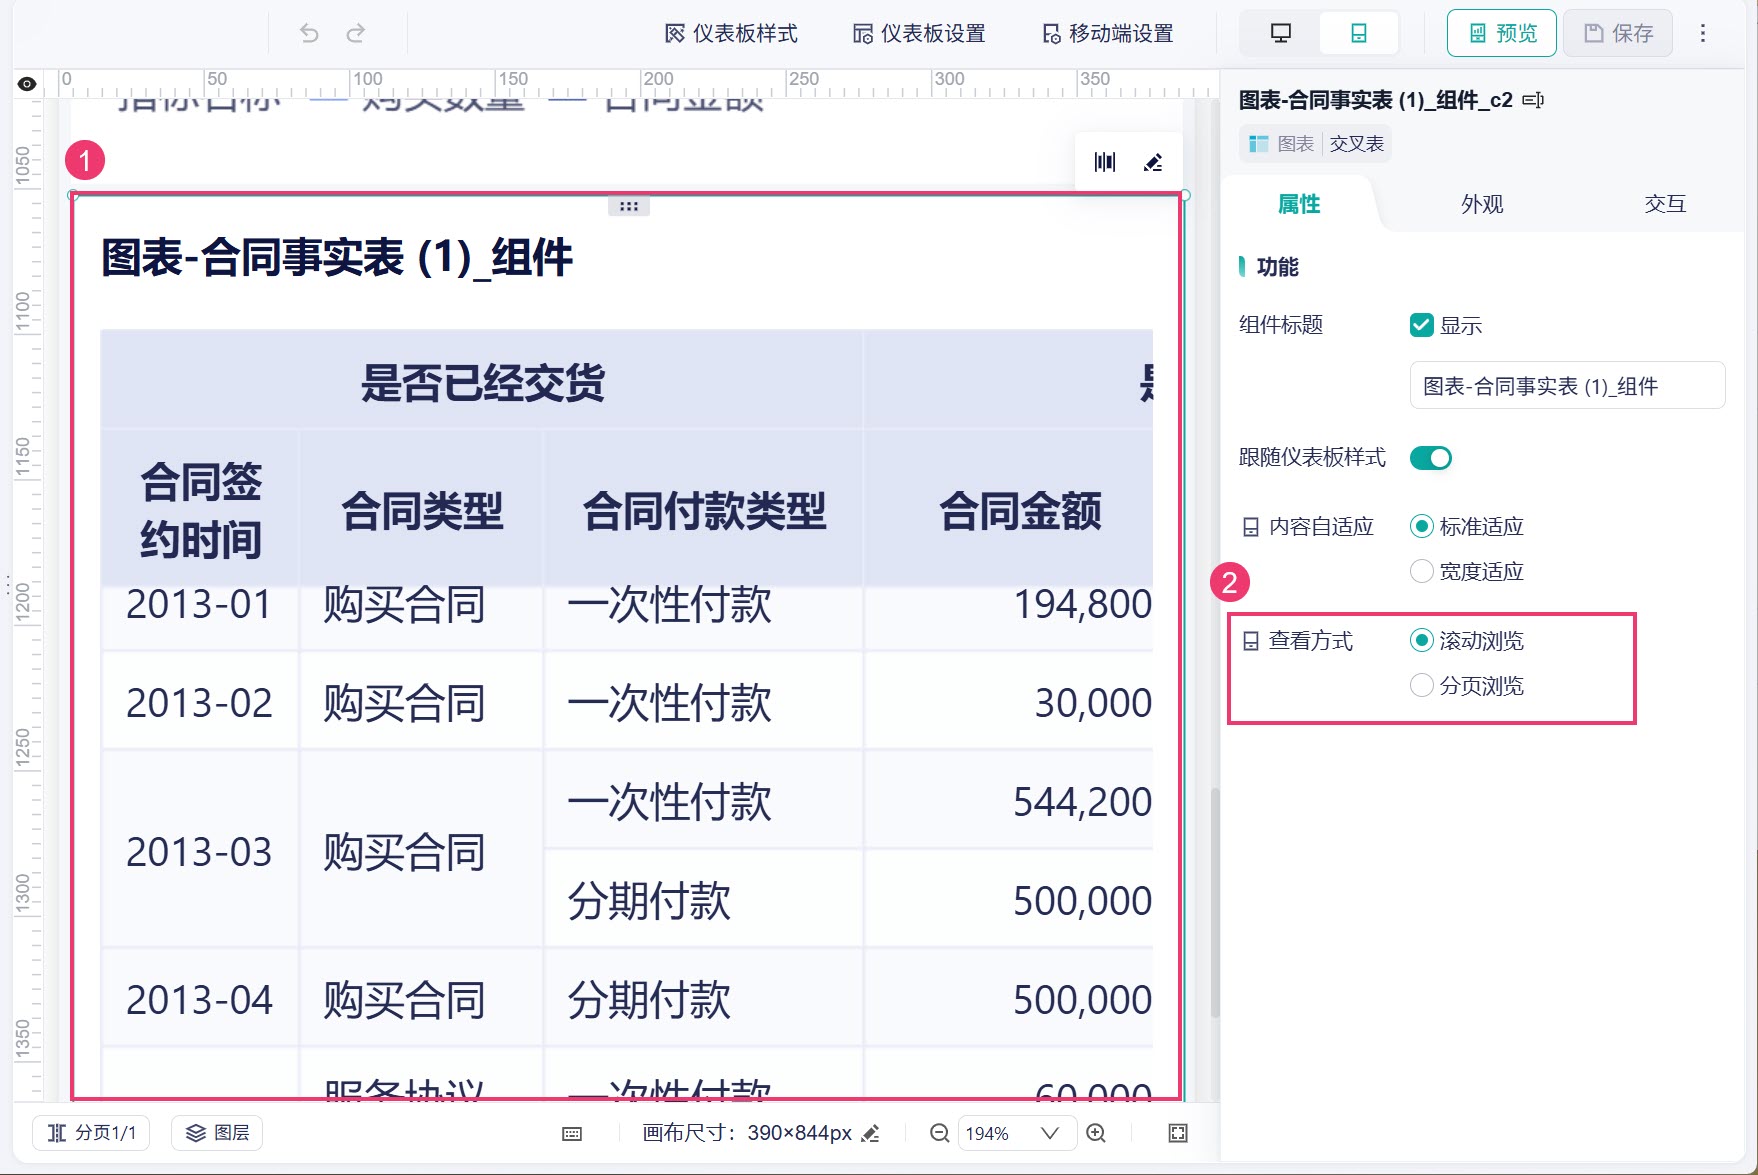1758x1175 pixels.
Task: Switch to desktop layout icon
Action: [1280, 33]
